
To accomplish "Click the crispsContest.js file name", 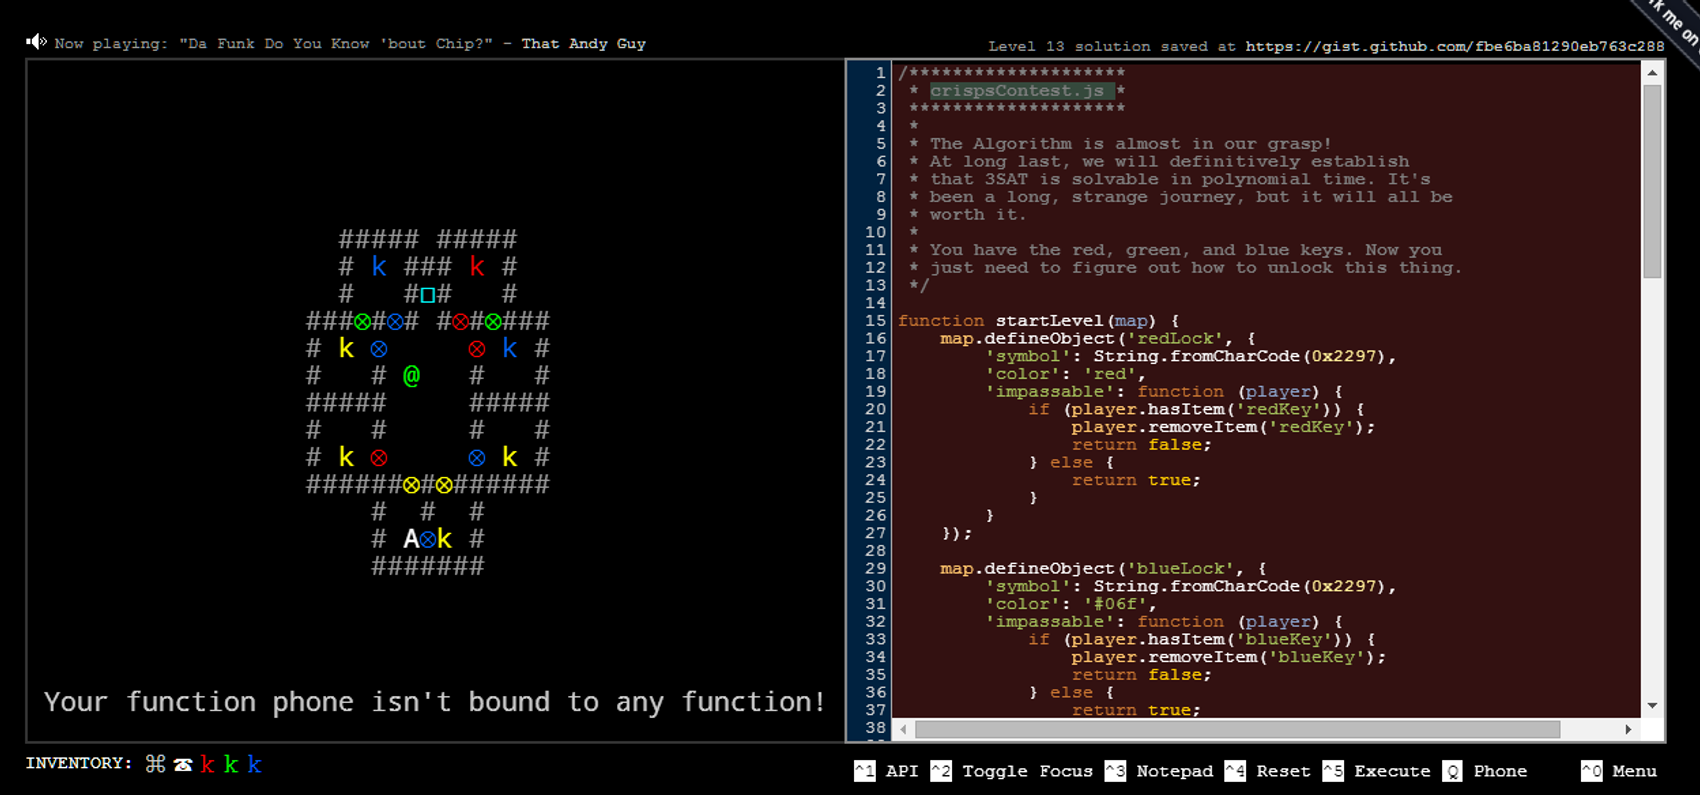I will 1017,90.
